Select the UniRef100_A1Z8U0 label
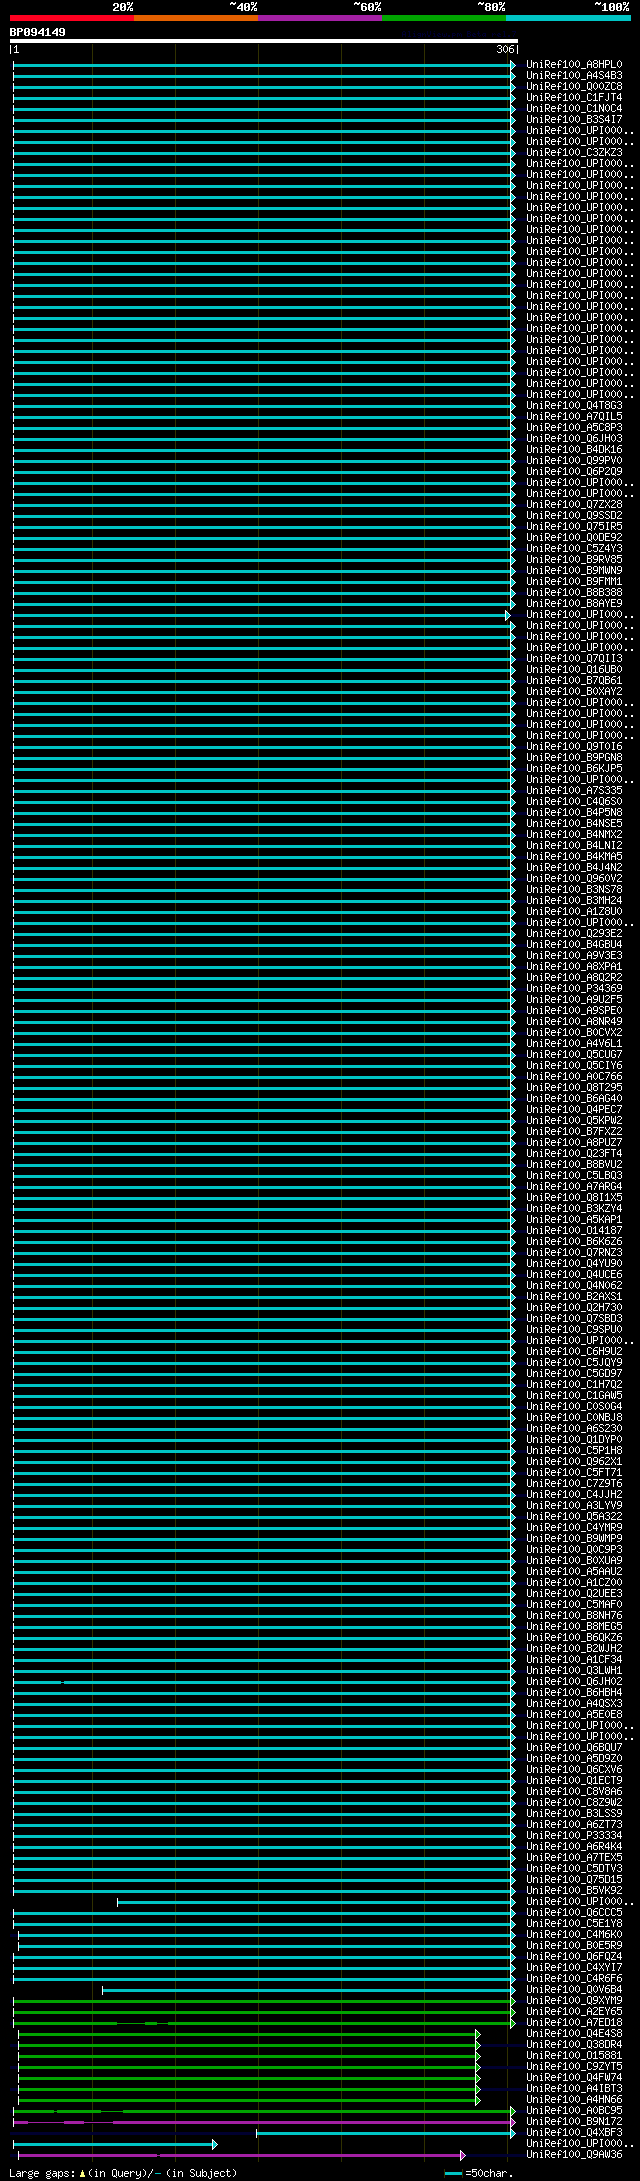 click(x=574, y=911)
